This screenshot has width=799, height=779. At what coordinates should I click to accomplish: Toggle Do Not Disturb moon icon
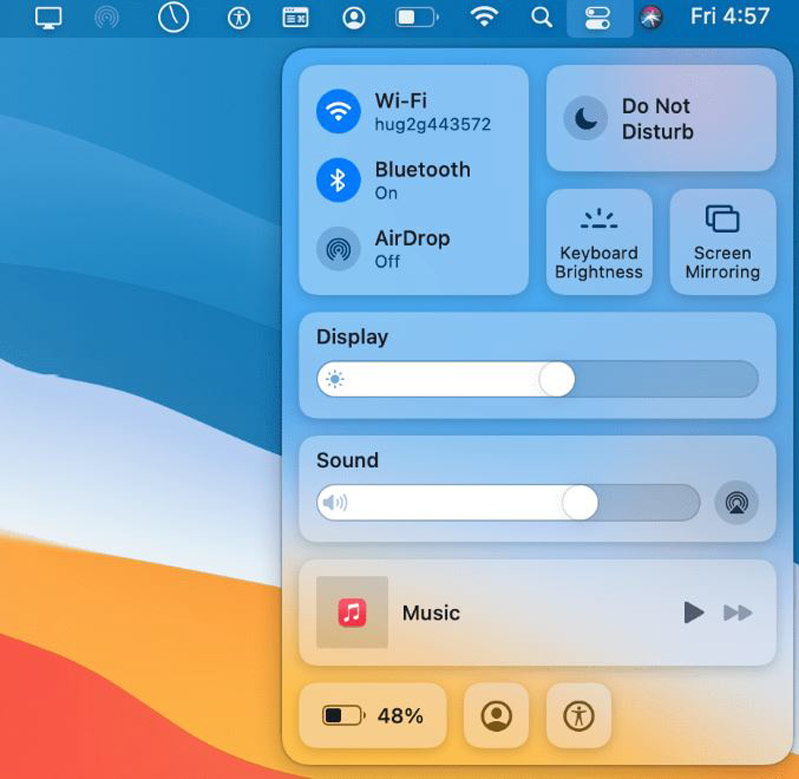point(585,118)
